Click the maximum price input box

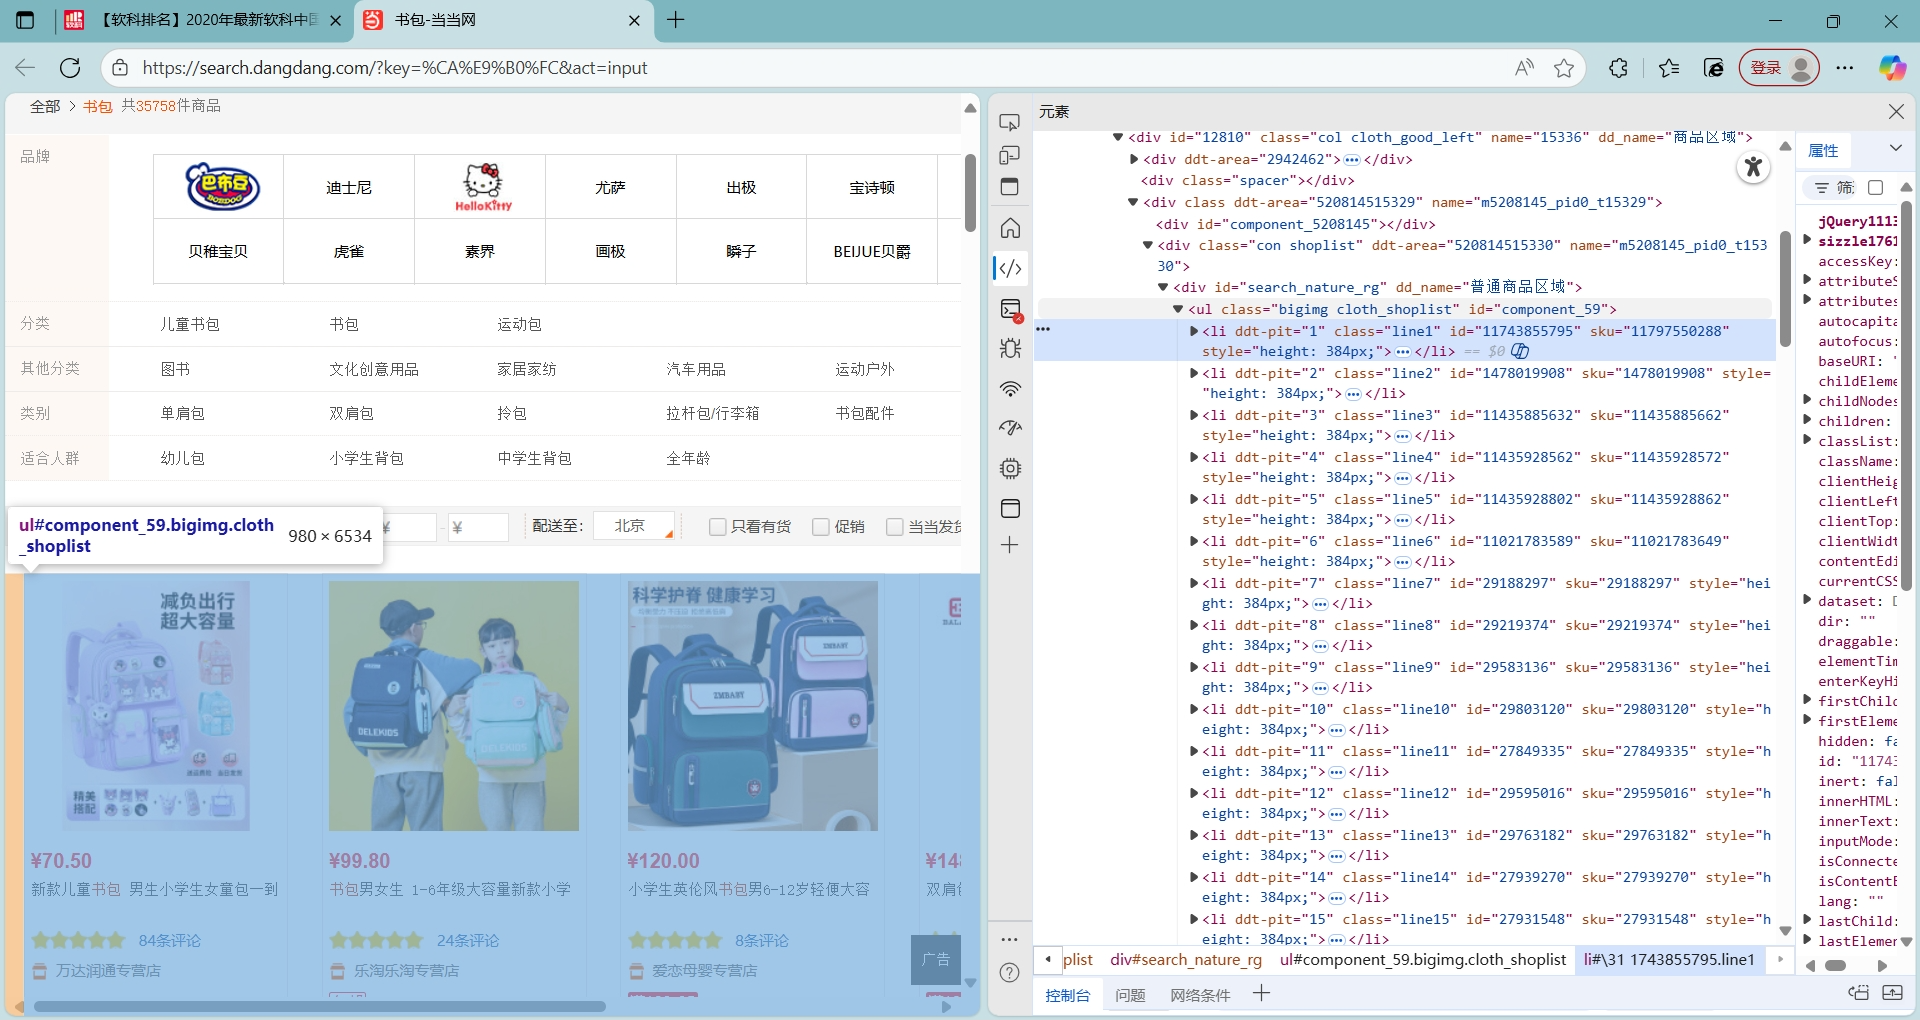click(x=477, y=527)
